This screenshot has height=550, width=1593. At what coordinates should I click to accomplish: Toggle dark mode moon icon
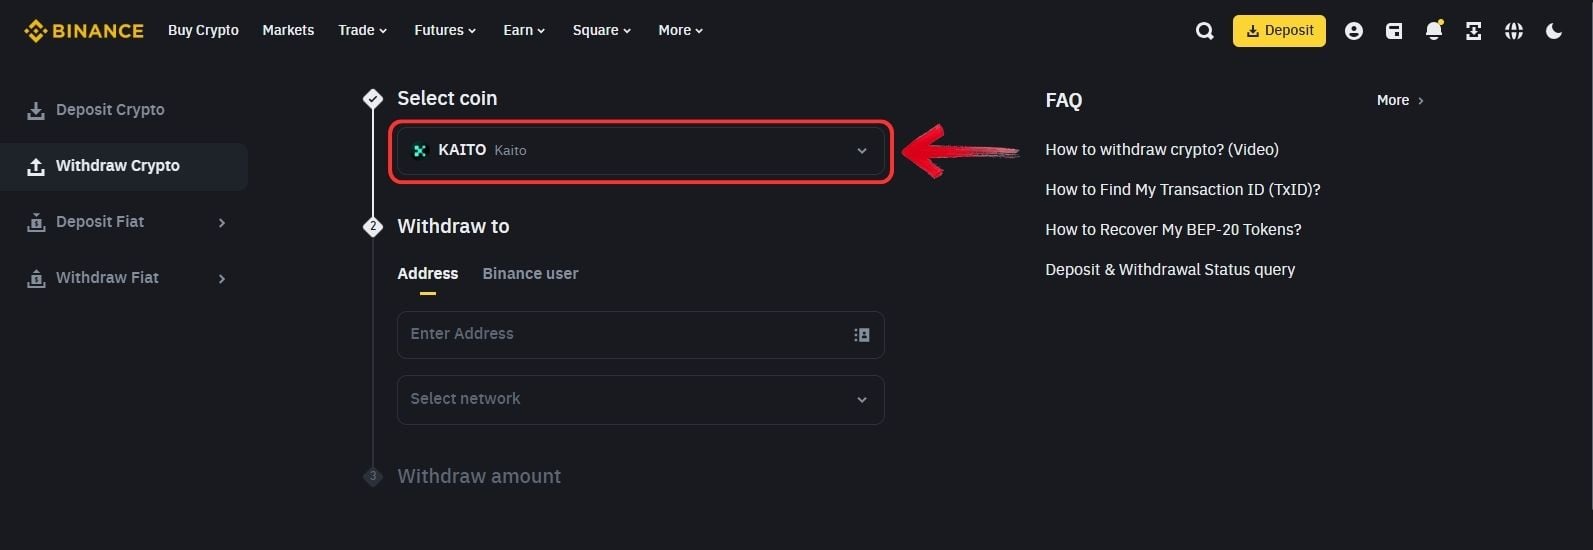coord(1553,31)
